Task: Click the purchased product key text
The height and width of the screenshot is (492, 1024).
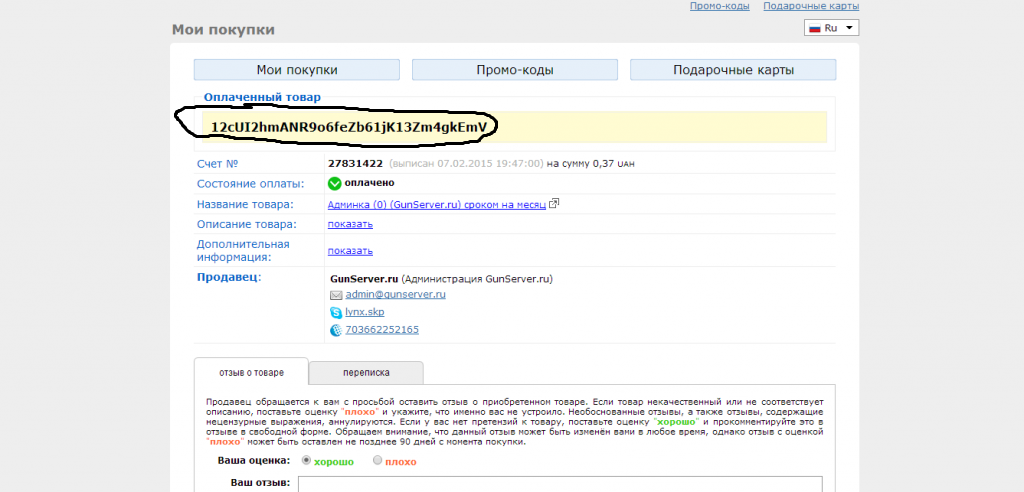Action: coord(348,127)
